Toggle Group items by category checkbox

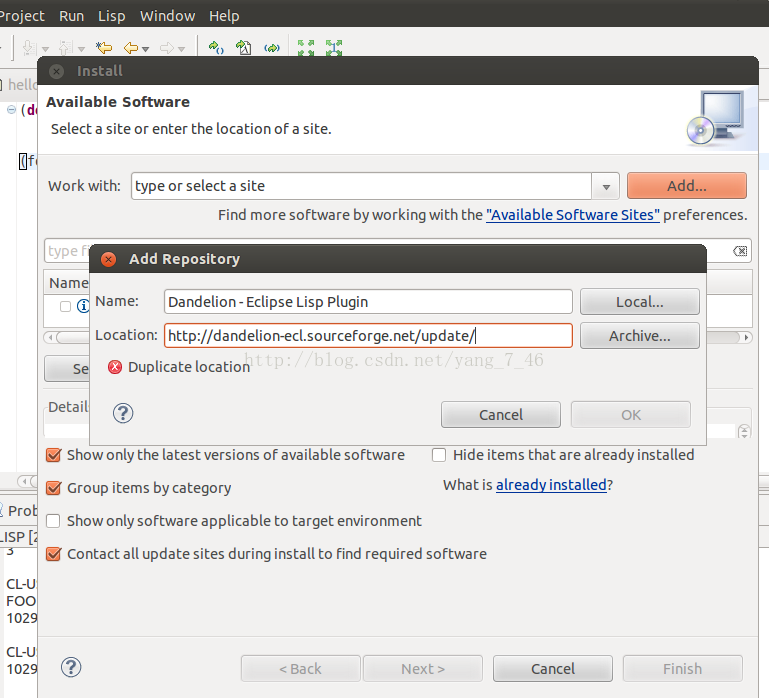tap(53, 488)
